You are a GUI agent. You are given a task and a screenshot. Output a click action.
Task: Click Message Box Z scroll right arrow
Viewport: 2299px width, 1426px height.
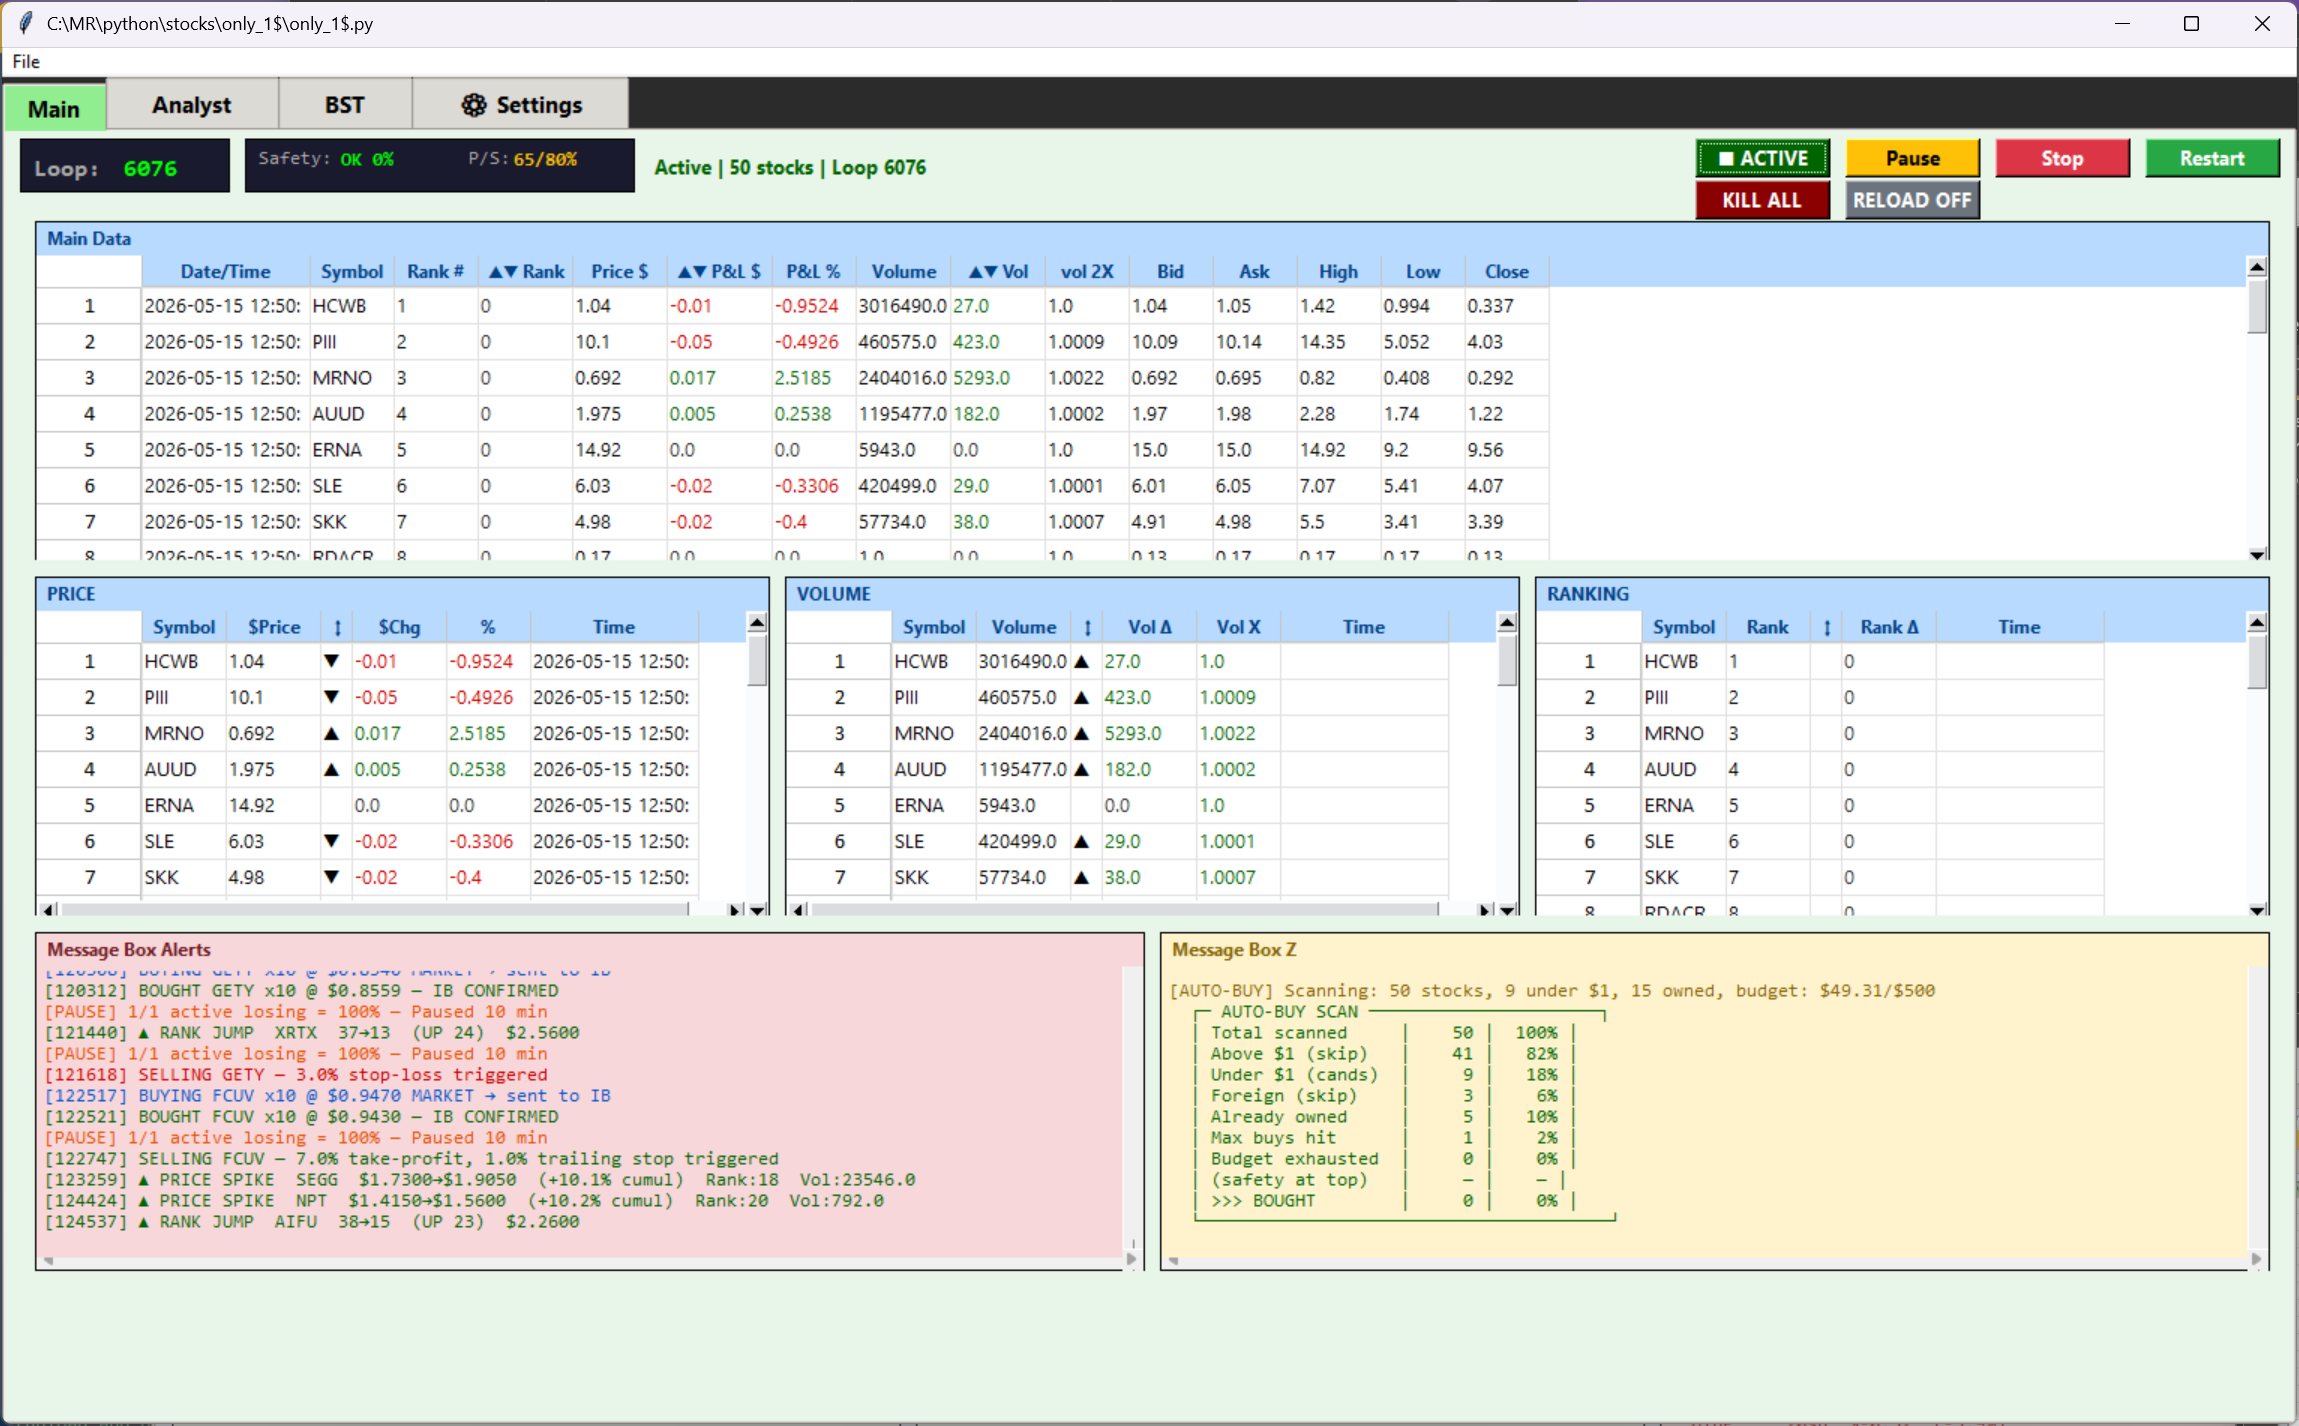(x=2257, y=1259)
